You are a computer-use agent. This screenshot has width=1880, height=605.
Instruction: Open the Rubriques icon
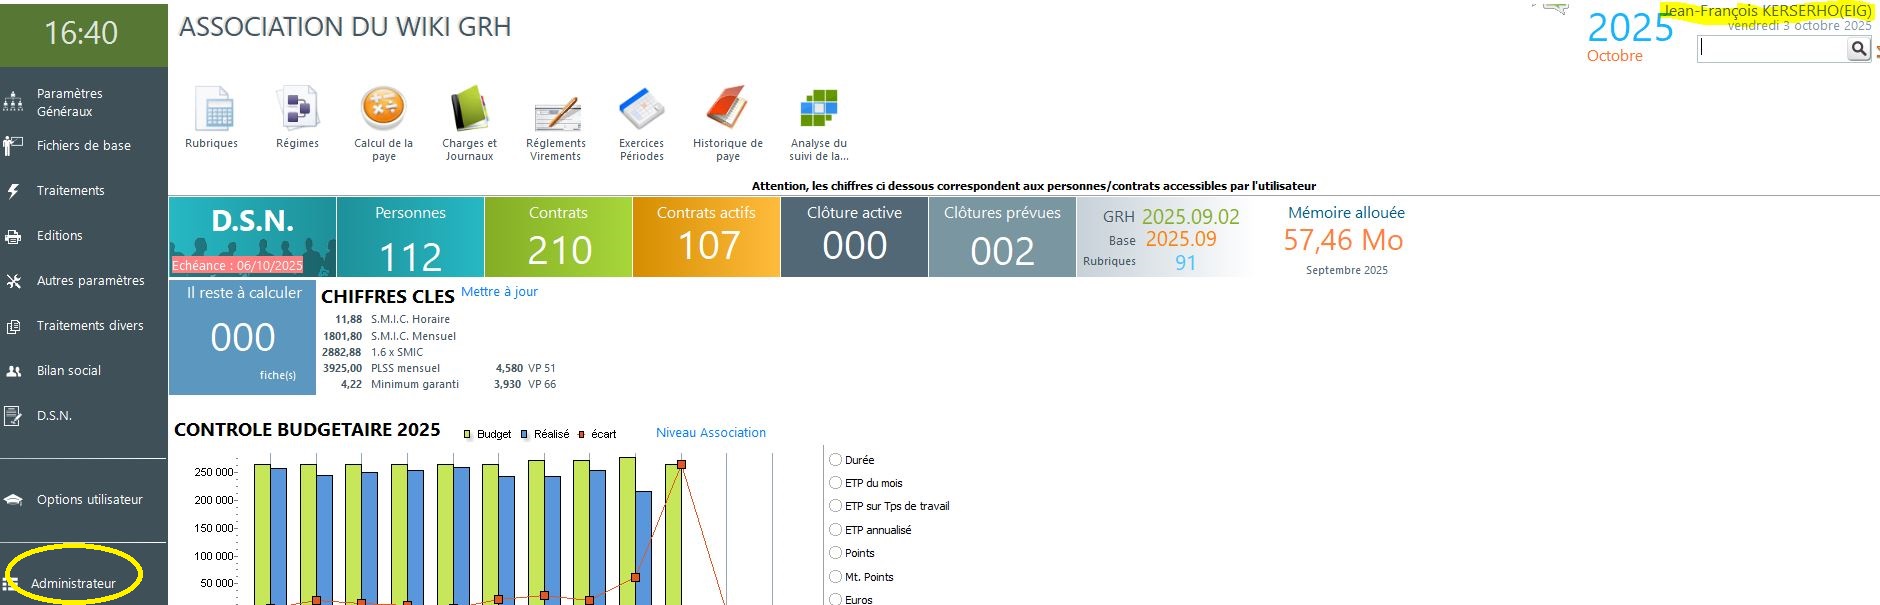[x=212, y=110]
